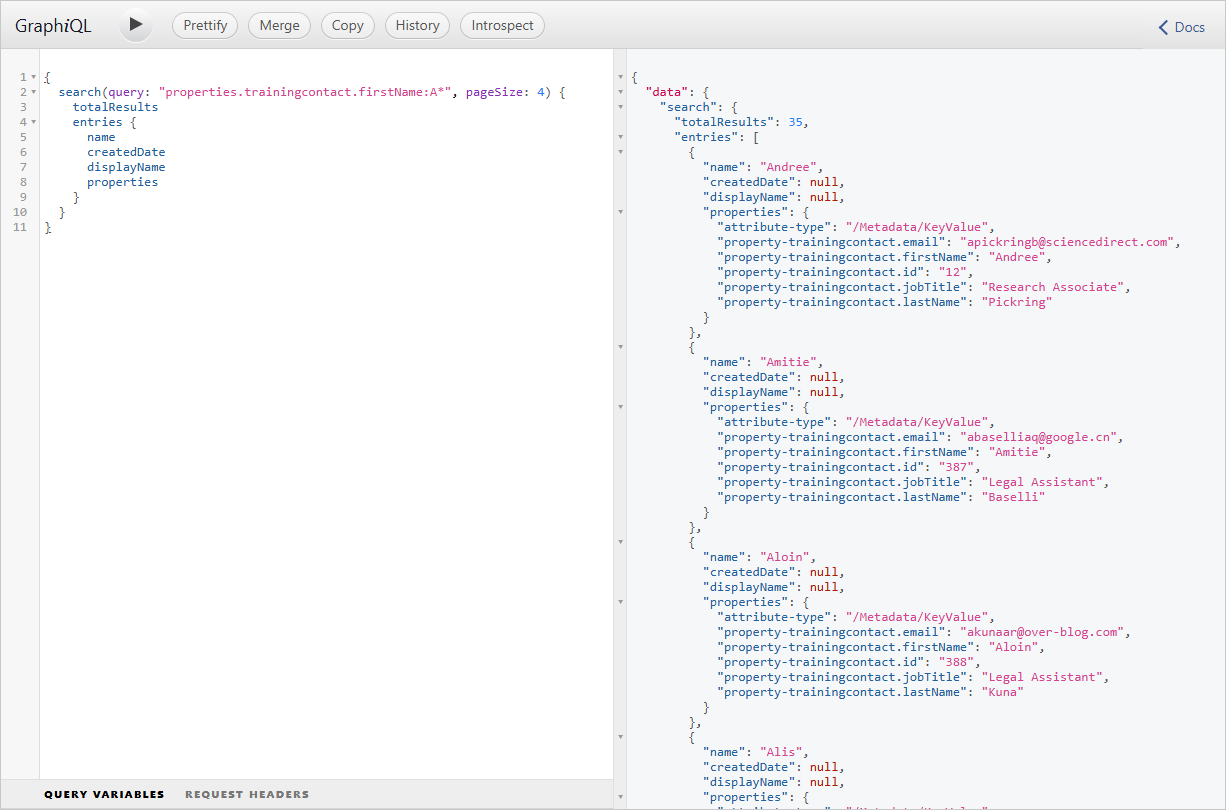
Task: Collapse the "search" object in the results
Action: click(620, 107)
